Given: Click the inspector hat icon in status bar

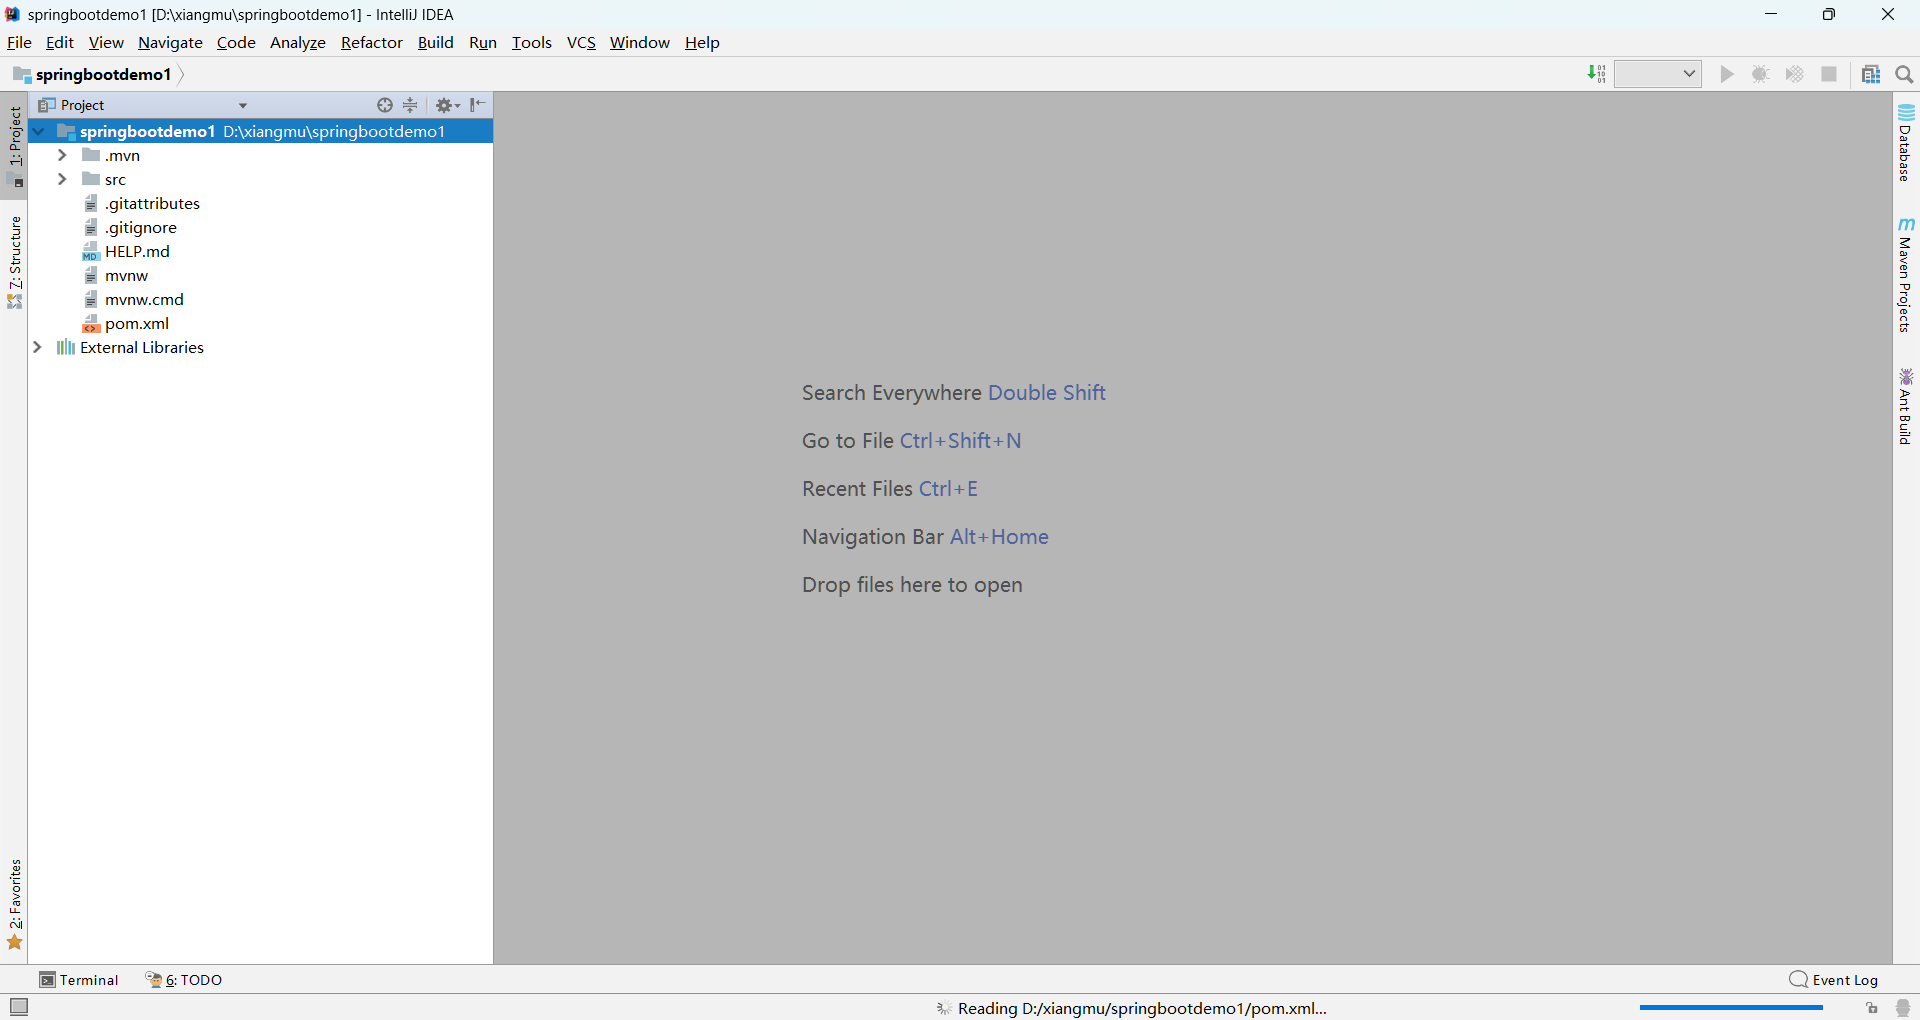Looking at the screenshot, I should point(1903,1008).
